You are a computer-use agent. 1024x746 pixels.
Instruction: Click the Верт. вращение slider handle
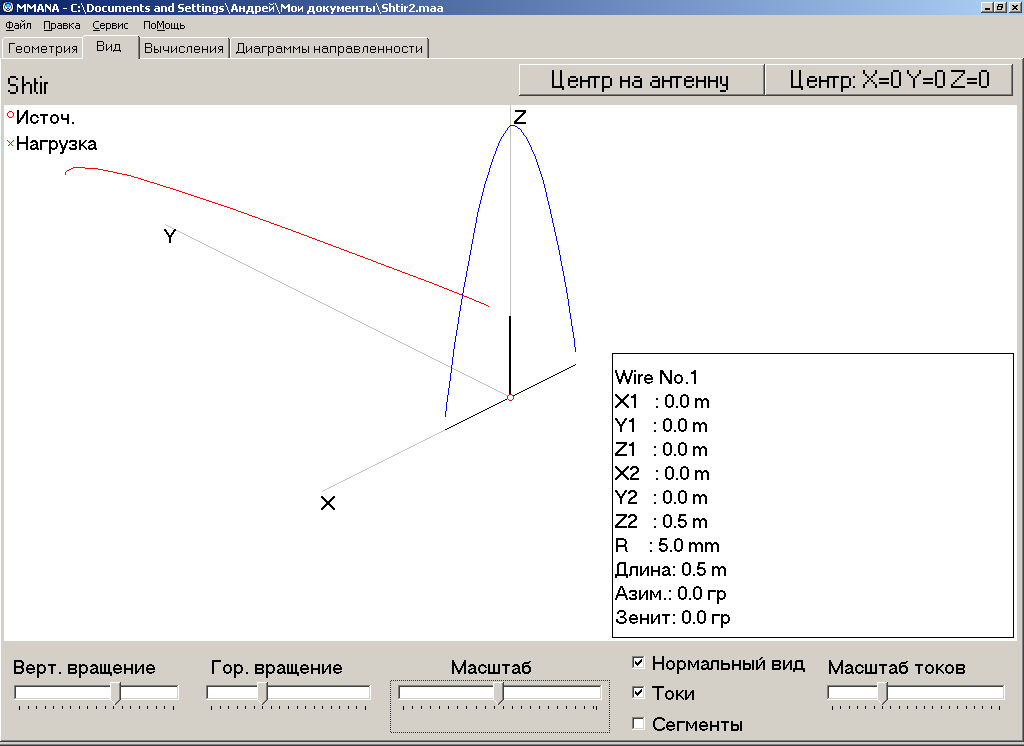(116, 693)
